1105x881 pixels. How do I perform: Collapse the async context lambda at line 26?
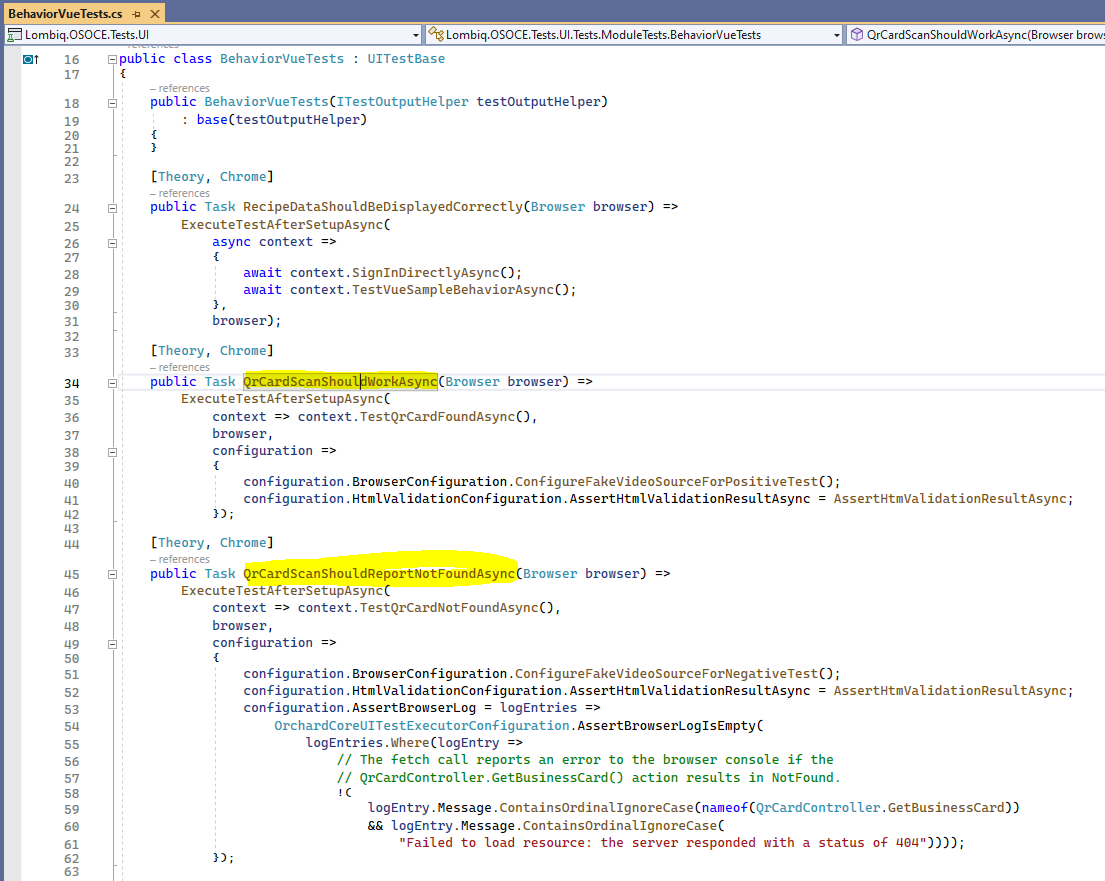(x=112, y=243)
